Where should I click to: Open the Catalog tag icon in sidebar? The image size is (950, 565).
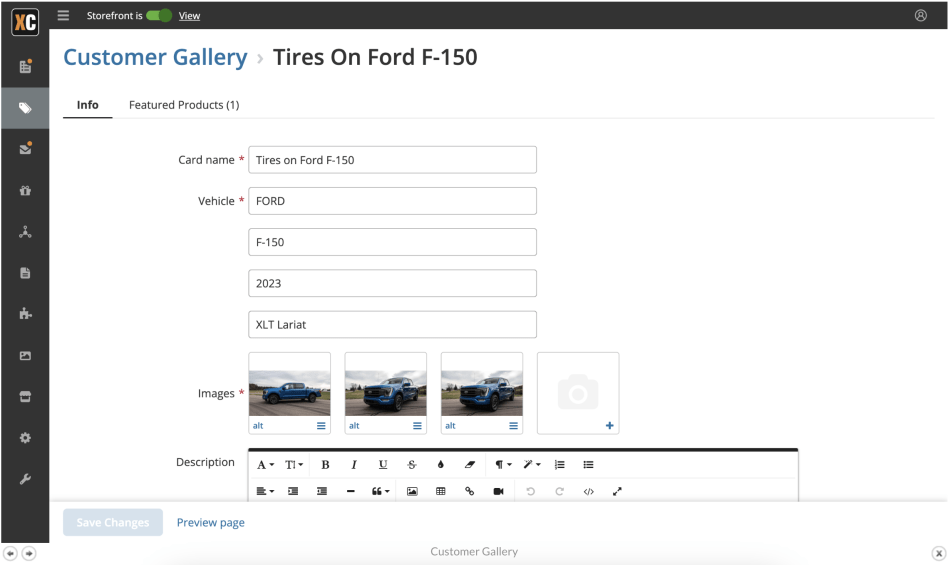25,108
